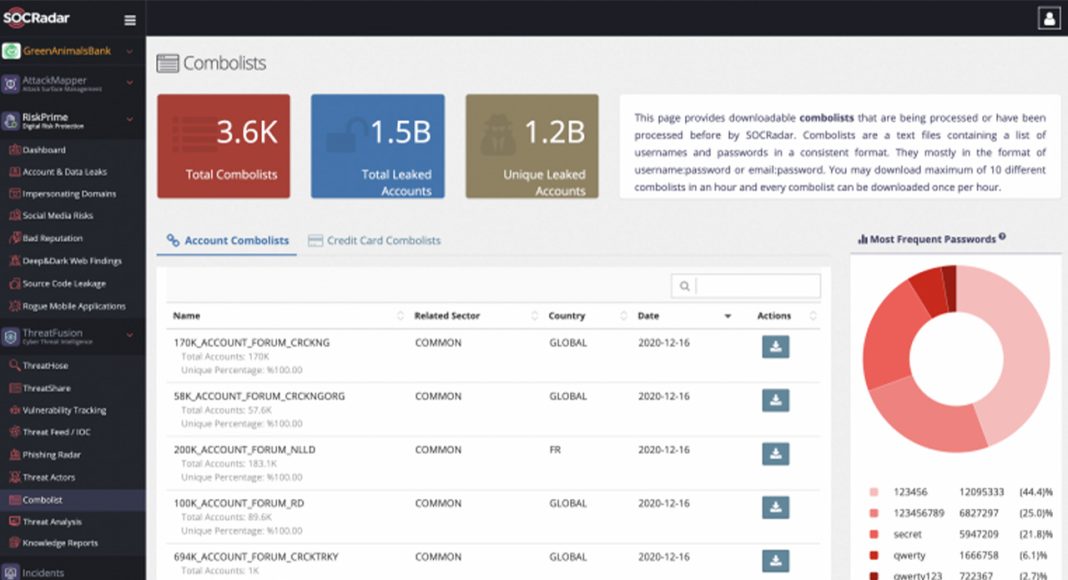Open the Incidents section
The width and height of the screenshot is (1068, 580).
point(43,573)
